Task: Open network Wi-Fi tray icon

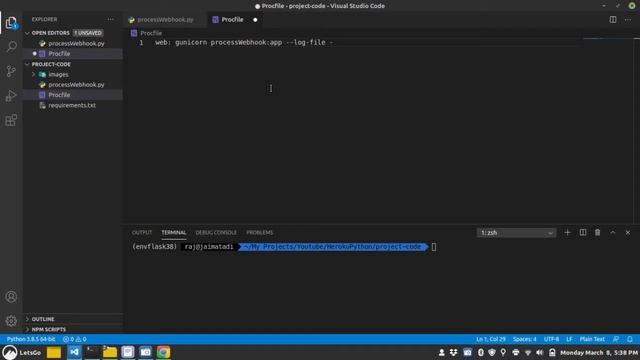Action: click(528, 352)
